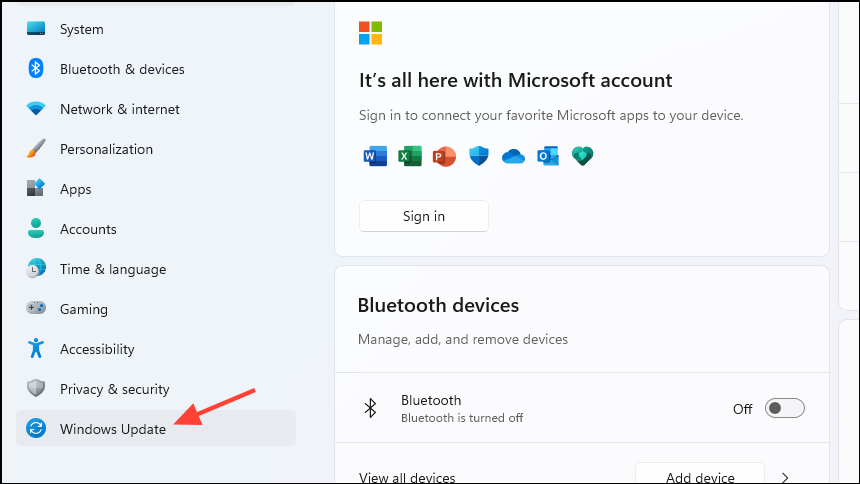This screenshot has height=484, width=860.
Task: Click the Personalization paintbrush icon
Action: tap(36, 149)
